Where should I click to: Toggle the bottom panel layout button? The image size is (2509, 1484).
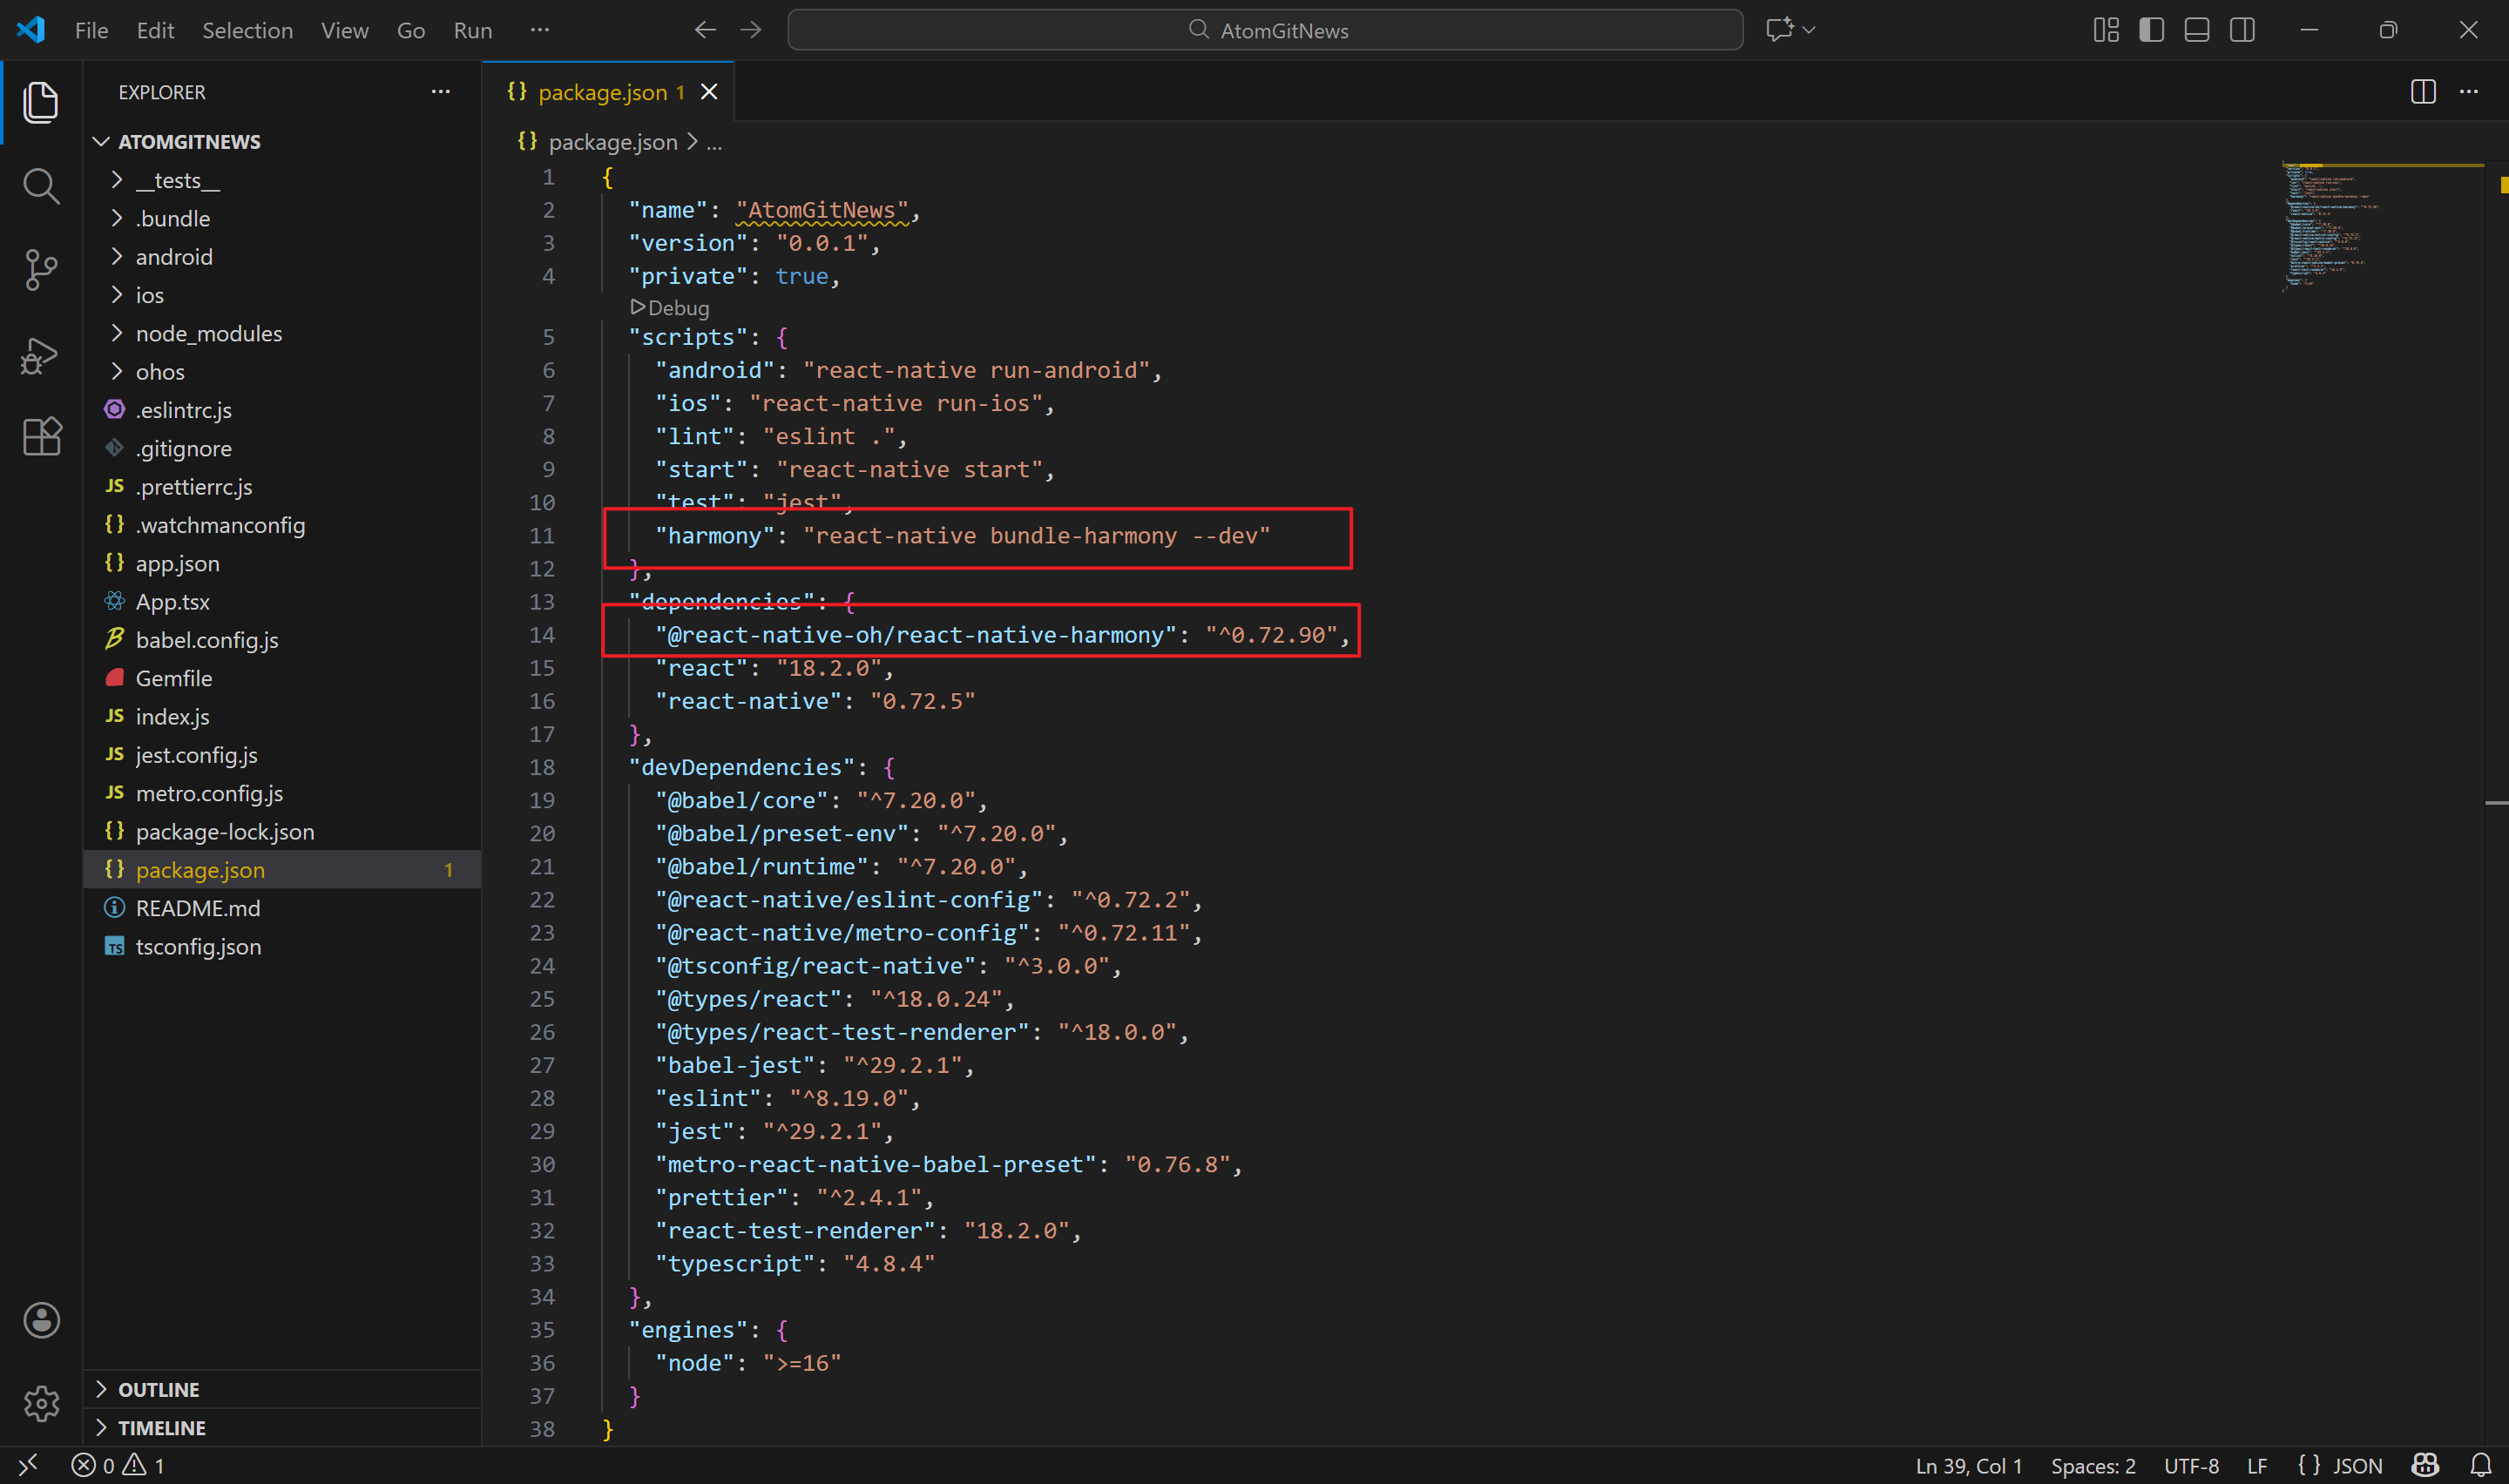pos(2197,30)
